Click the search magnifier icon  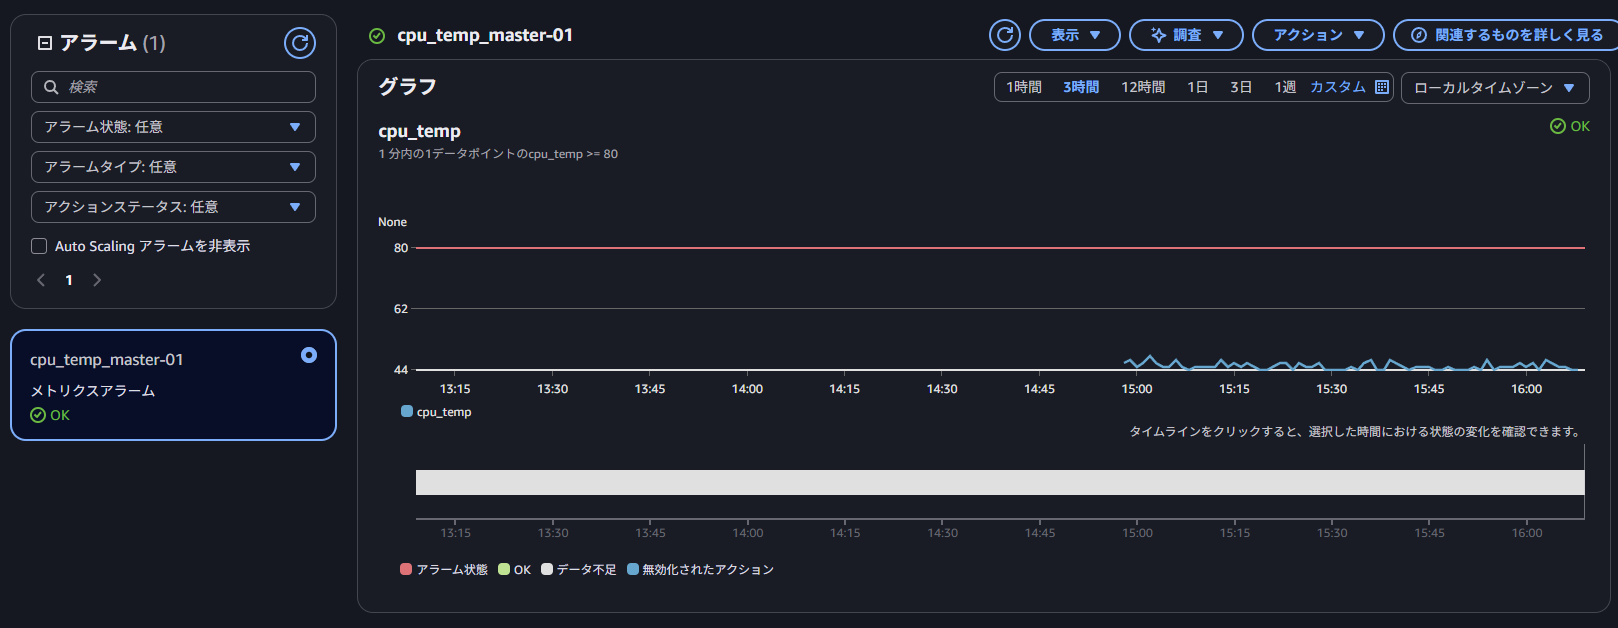click(51, 87)
